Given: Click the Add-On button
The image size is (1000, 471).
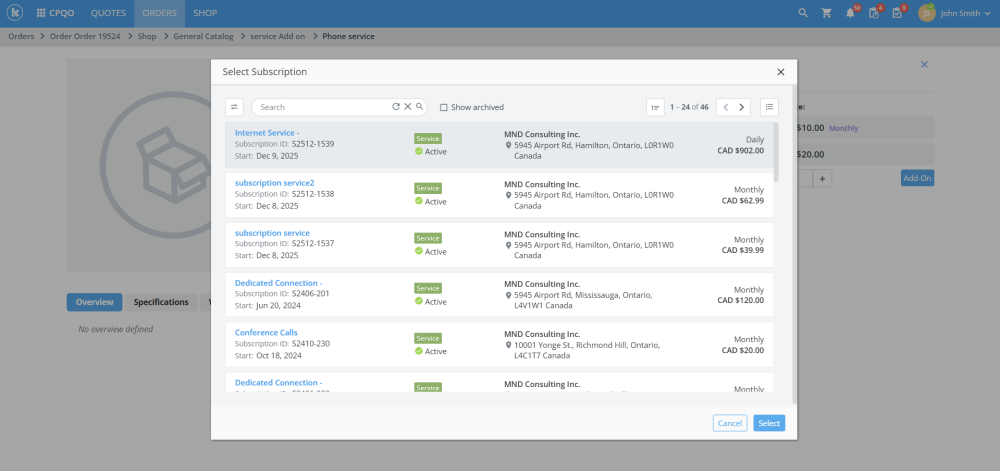Looking at the screenshot, I should [917, 178].
